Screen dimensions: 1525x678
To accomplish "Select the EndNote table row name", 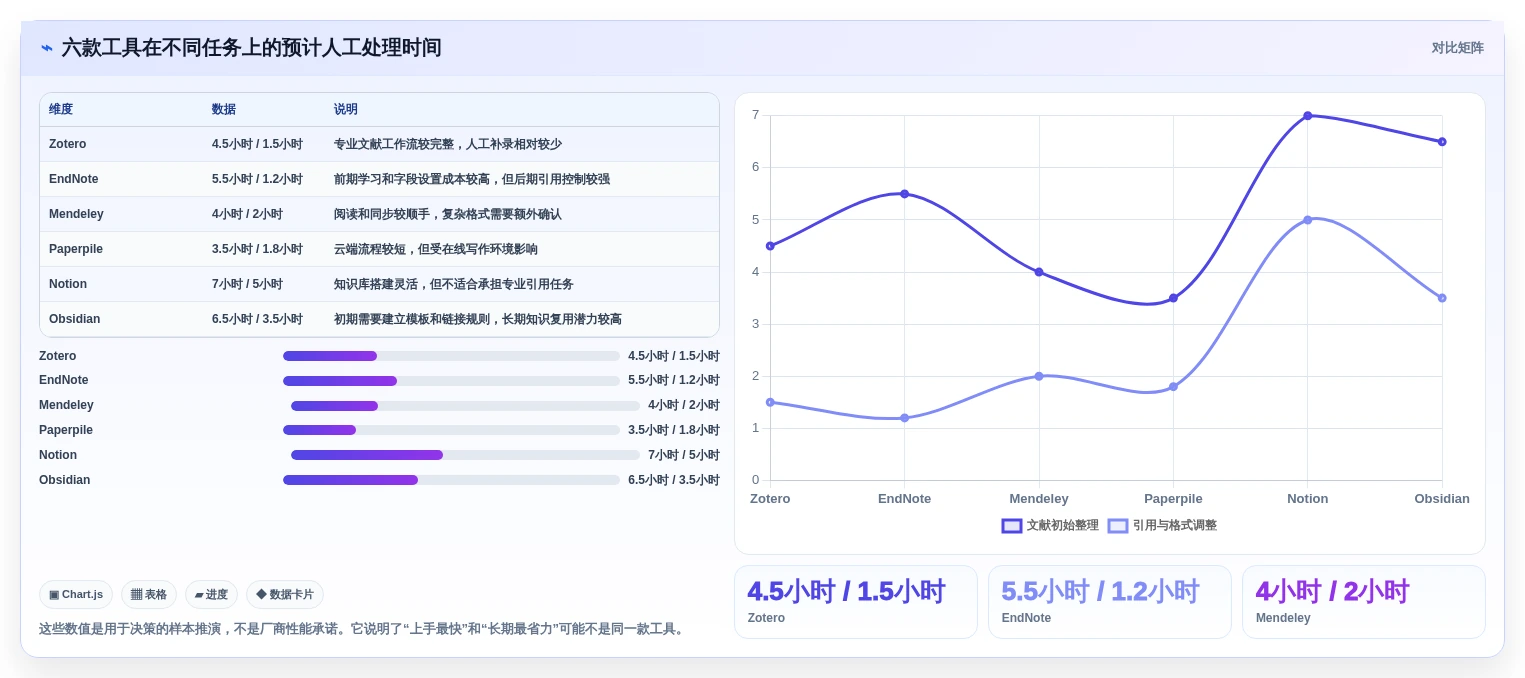I will point(74,179).
